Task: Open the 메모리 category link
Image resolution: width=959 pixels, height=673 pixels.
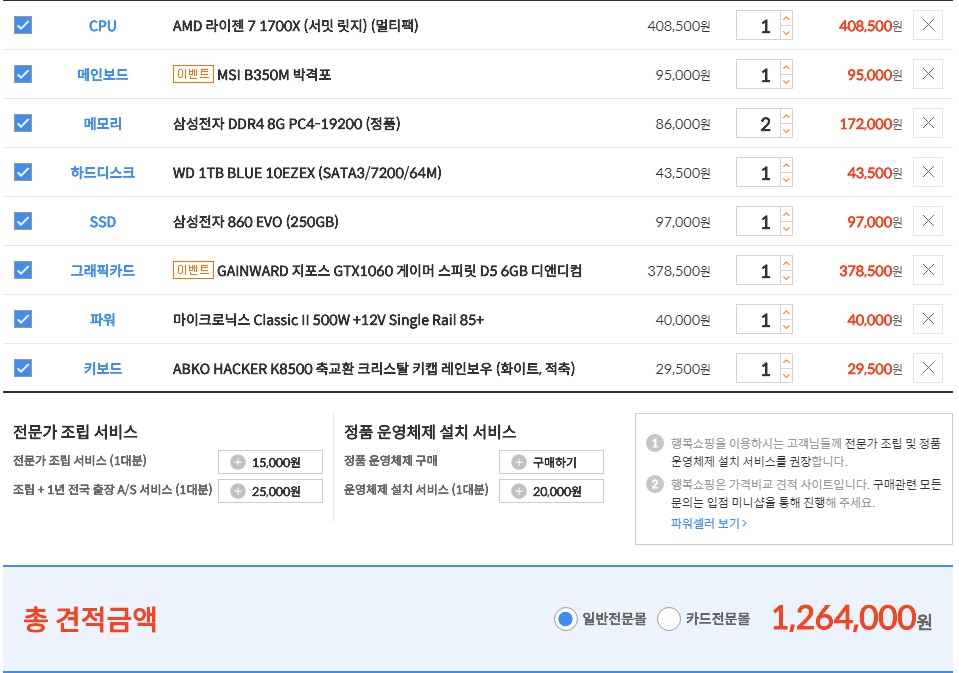Action: 102,124
